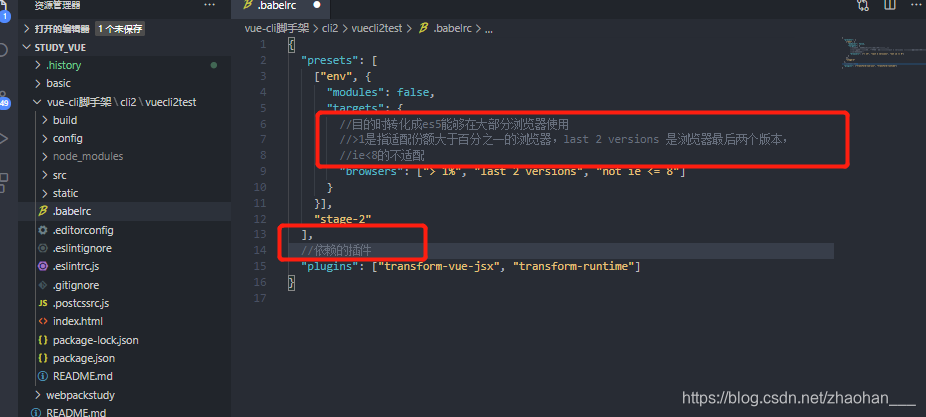
Task: Click "stage-2" string on line 12
Action: click(x=343, y=219)
